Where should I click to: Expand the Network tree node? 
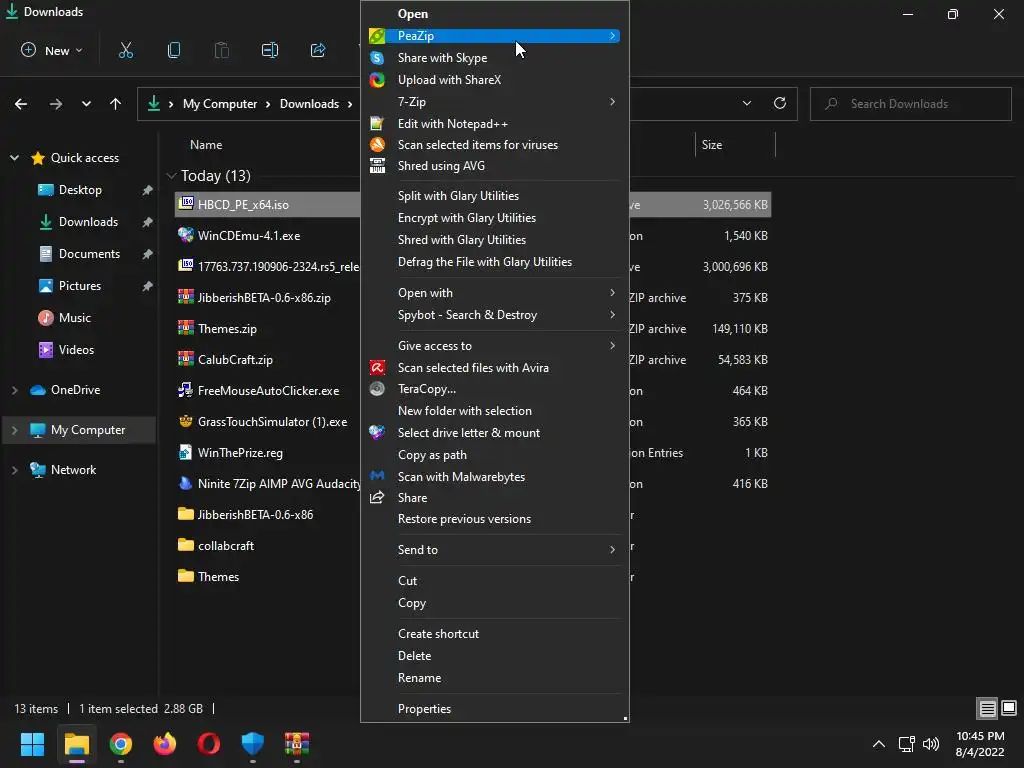14,470
